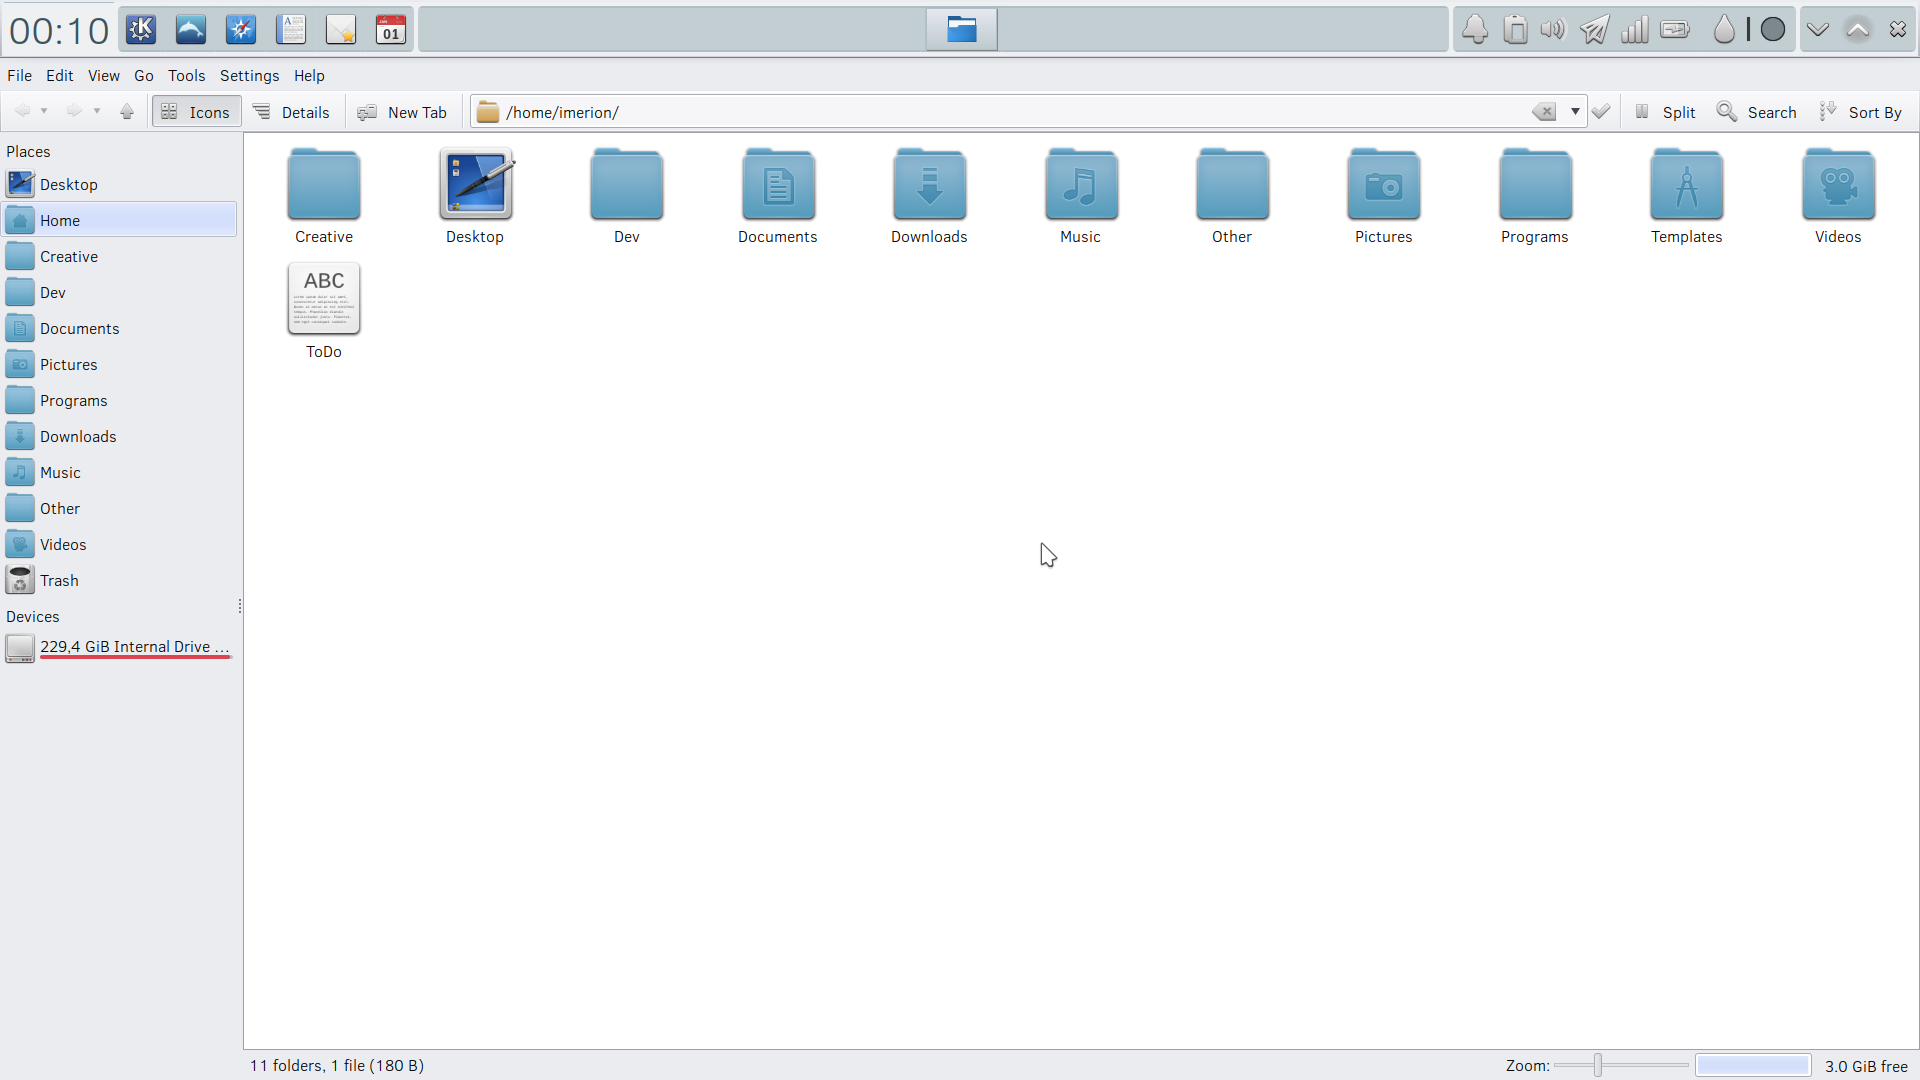1920x1080 pixels.
Task: Adjust the Zoom slider in status bar
Action: click(1621, 1066)
